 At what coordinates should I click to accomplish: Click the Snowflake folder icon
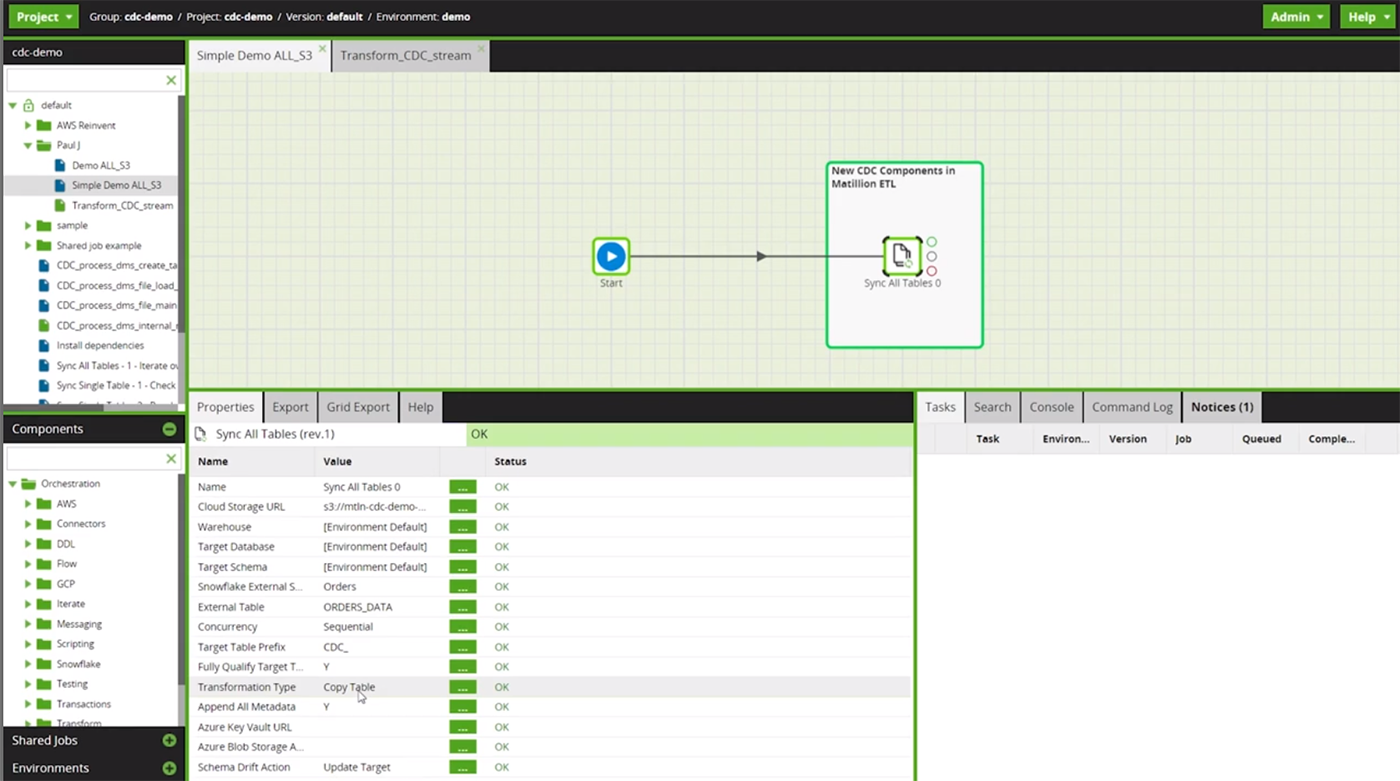coord(44,664)
